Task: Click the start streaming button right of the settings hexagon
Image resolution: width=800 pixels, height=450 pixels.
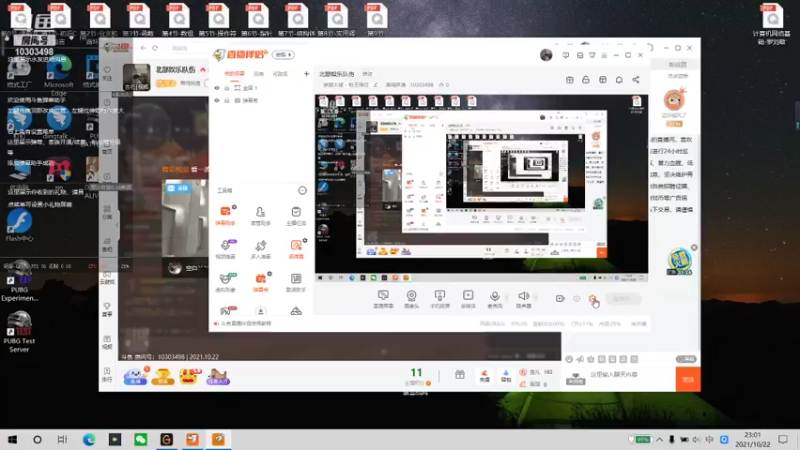Action: (623, 299)
